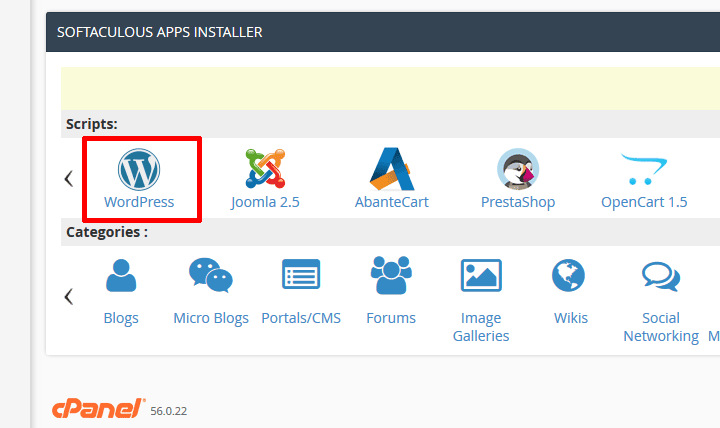
Task: Open the AbanteCart script icon
Action: pos(391,168)
